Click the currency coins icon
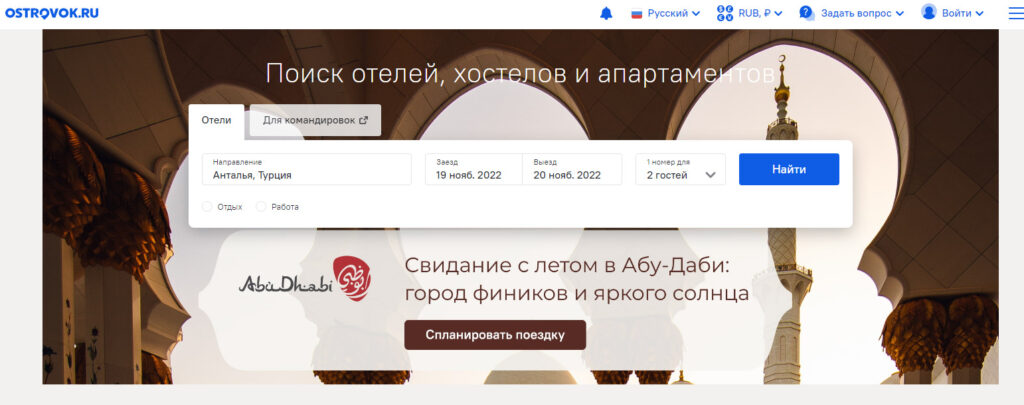 click(x=725, y=13)
